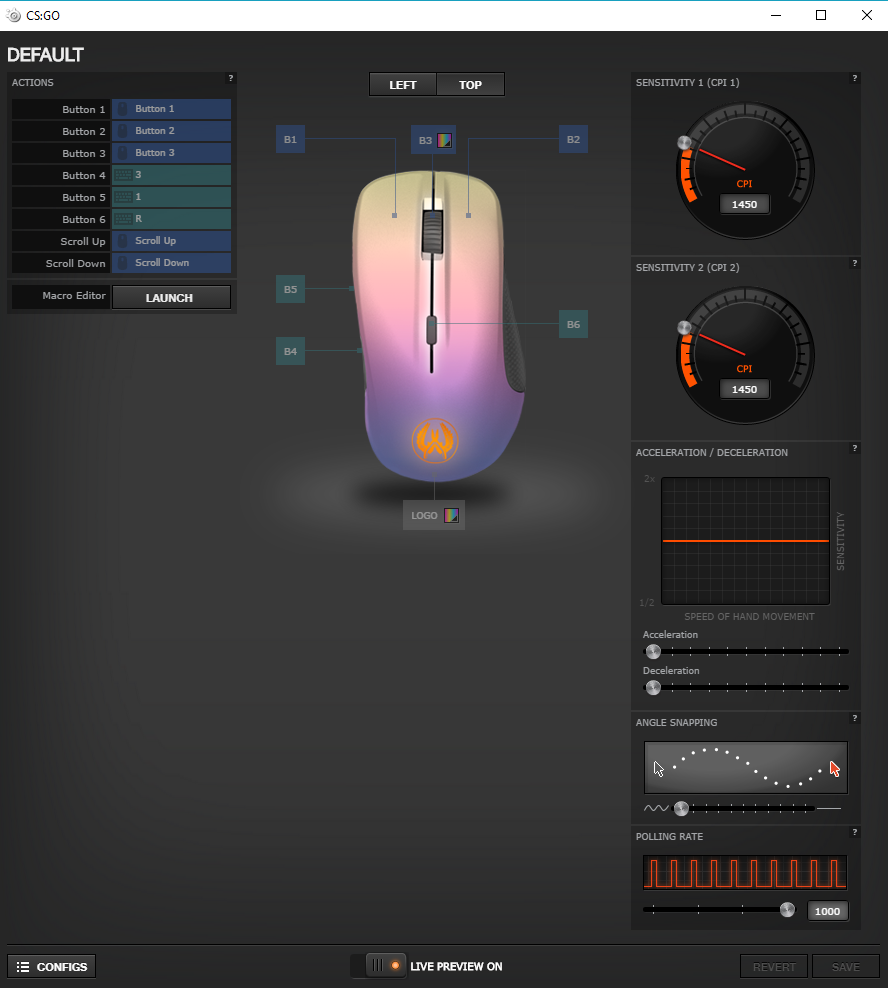This screenshot has width=888, height=988.
Task: Switch to the TOP mouse view tab
Action: pos(470,85)
